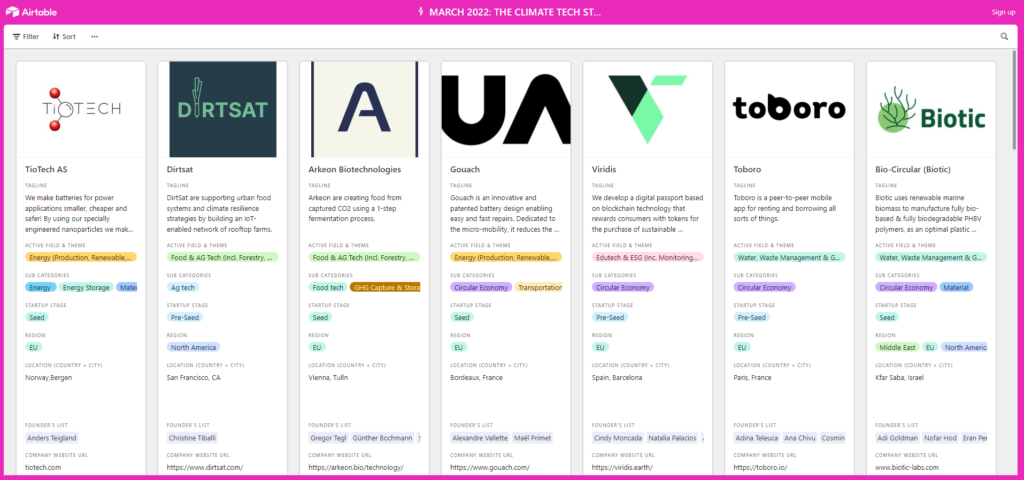Viewport: 1024px width, 480px height.
Task: Click the Toboro card title
Action: [x=747, y=170]
